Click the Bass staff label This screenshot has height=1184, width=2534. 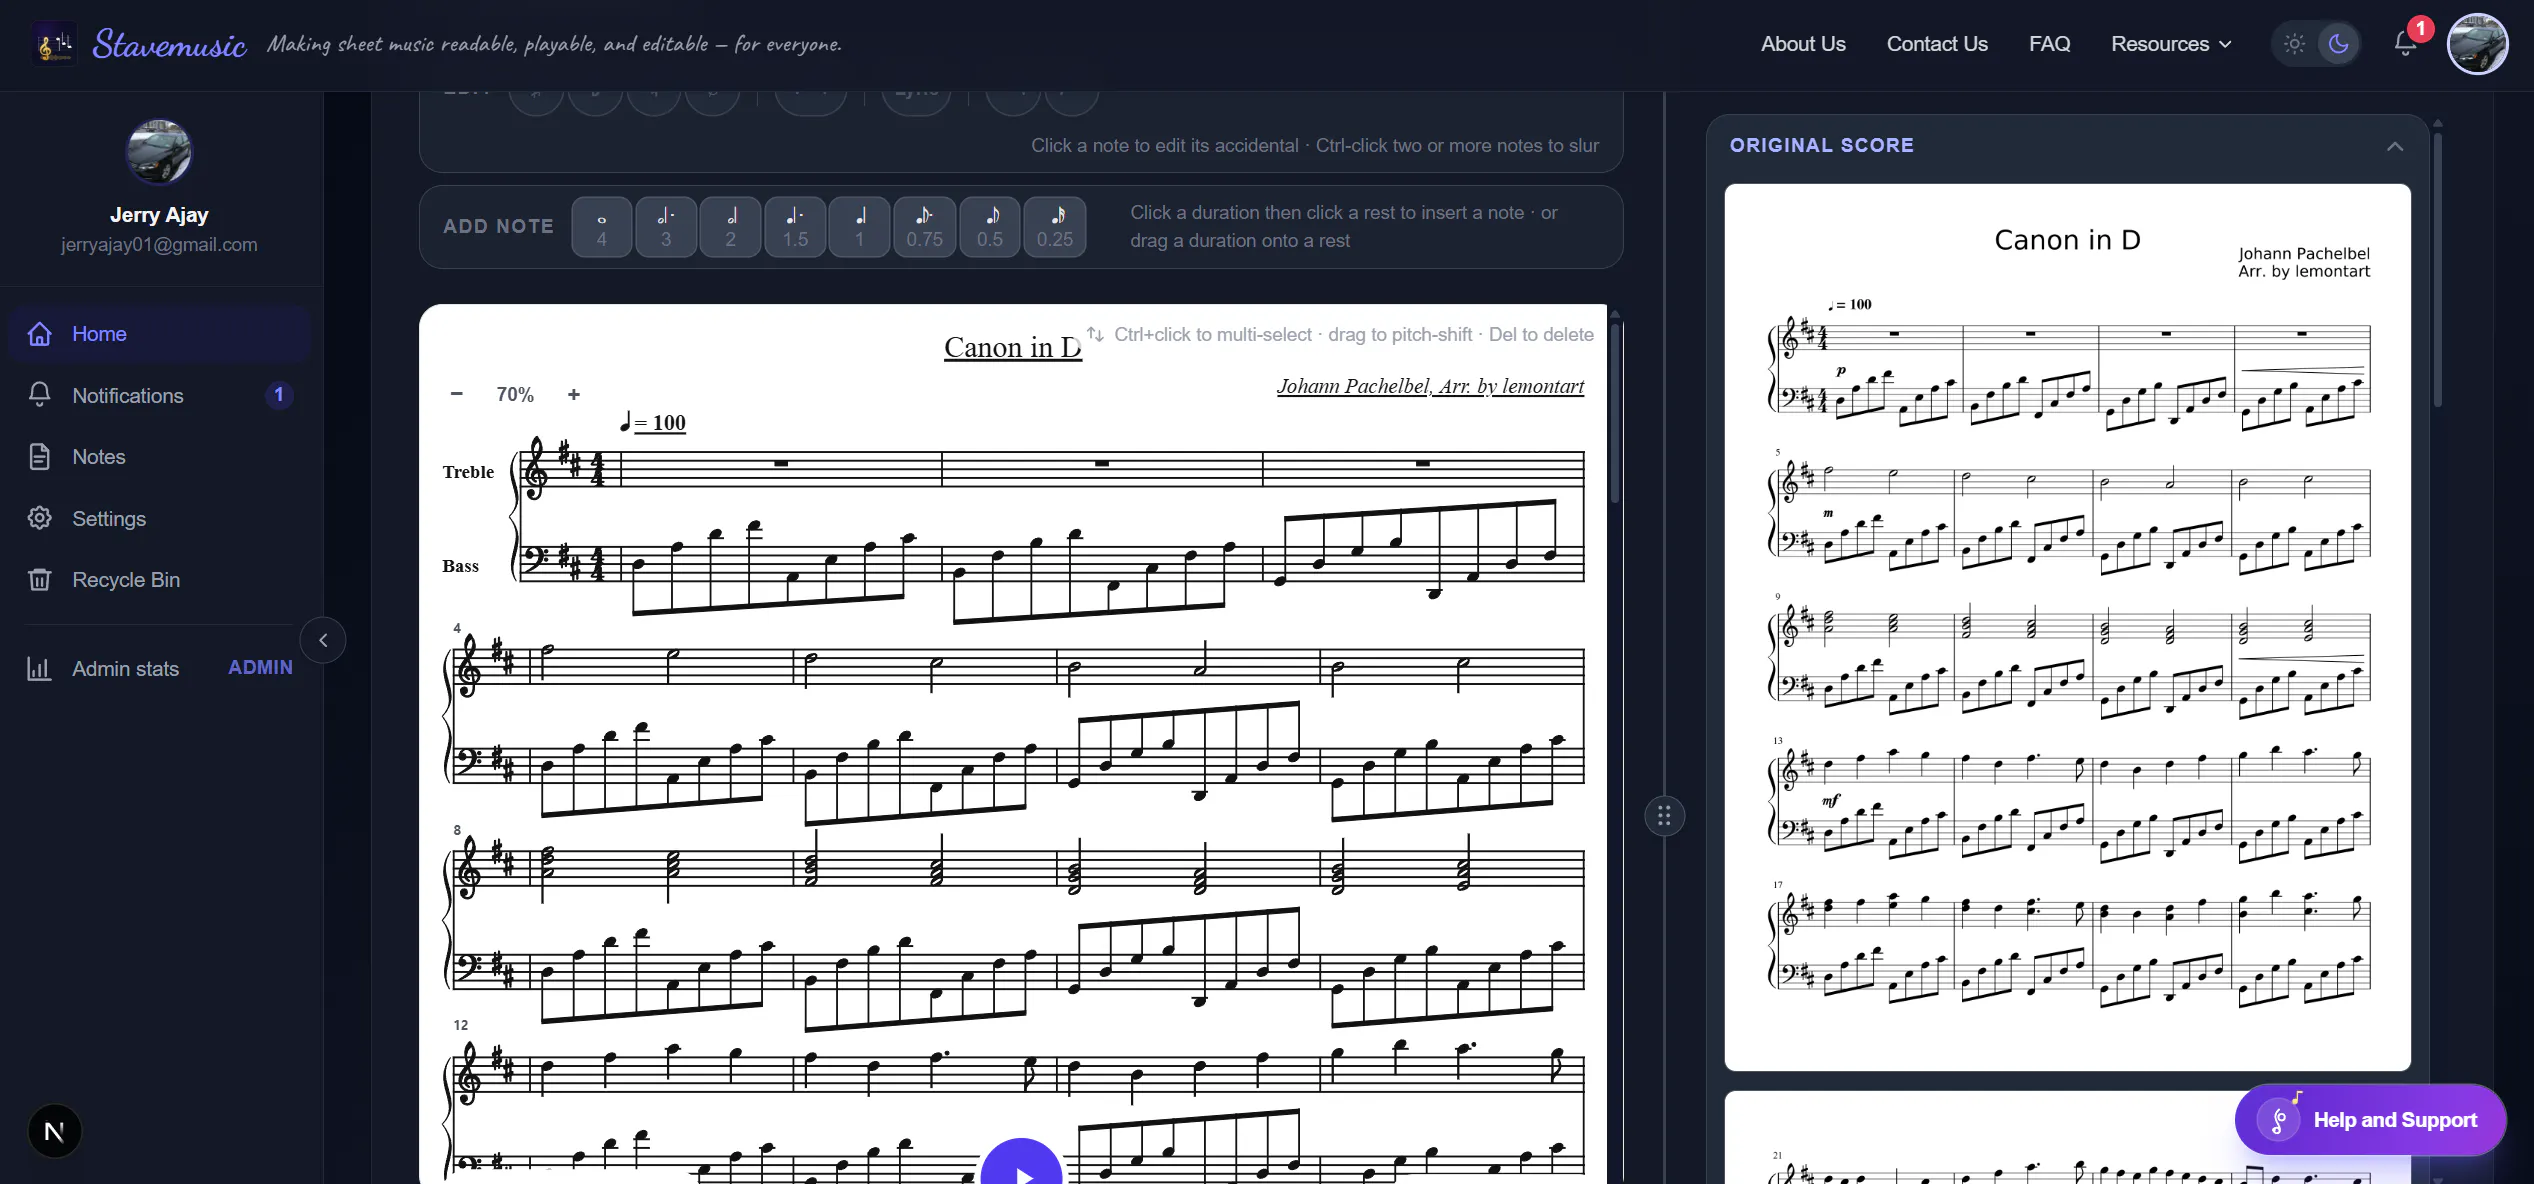[x=460, y=566]
